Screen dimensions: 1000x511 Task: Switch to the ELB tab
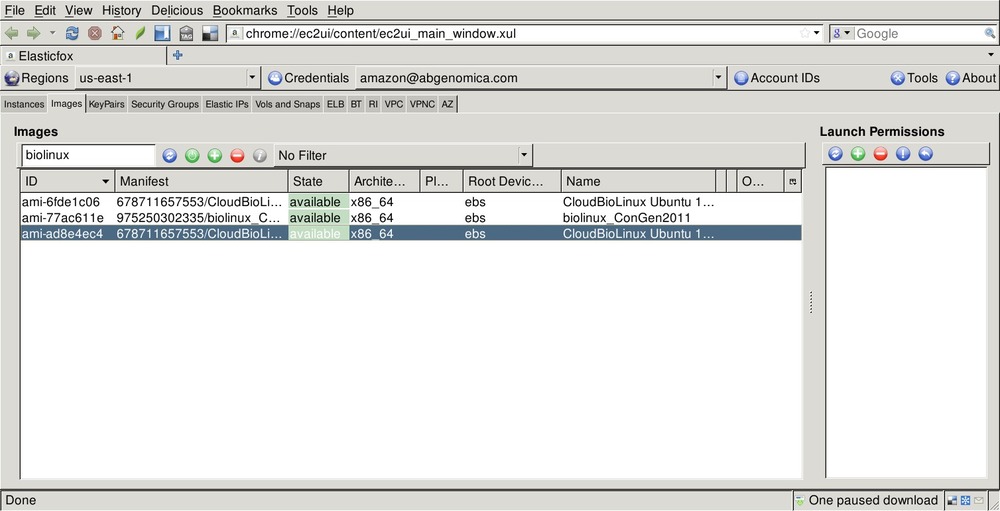[x=335, y=104]
